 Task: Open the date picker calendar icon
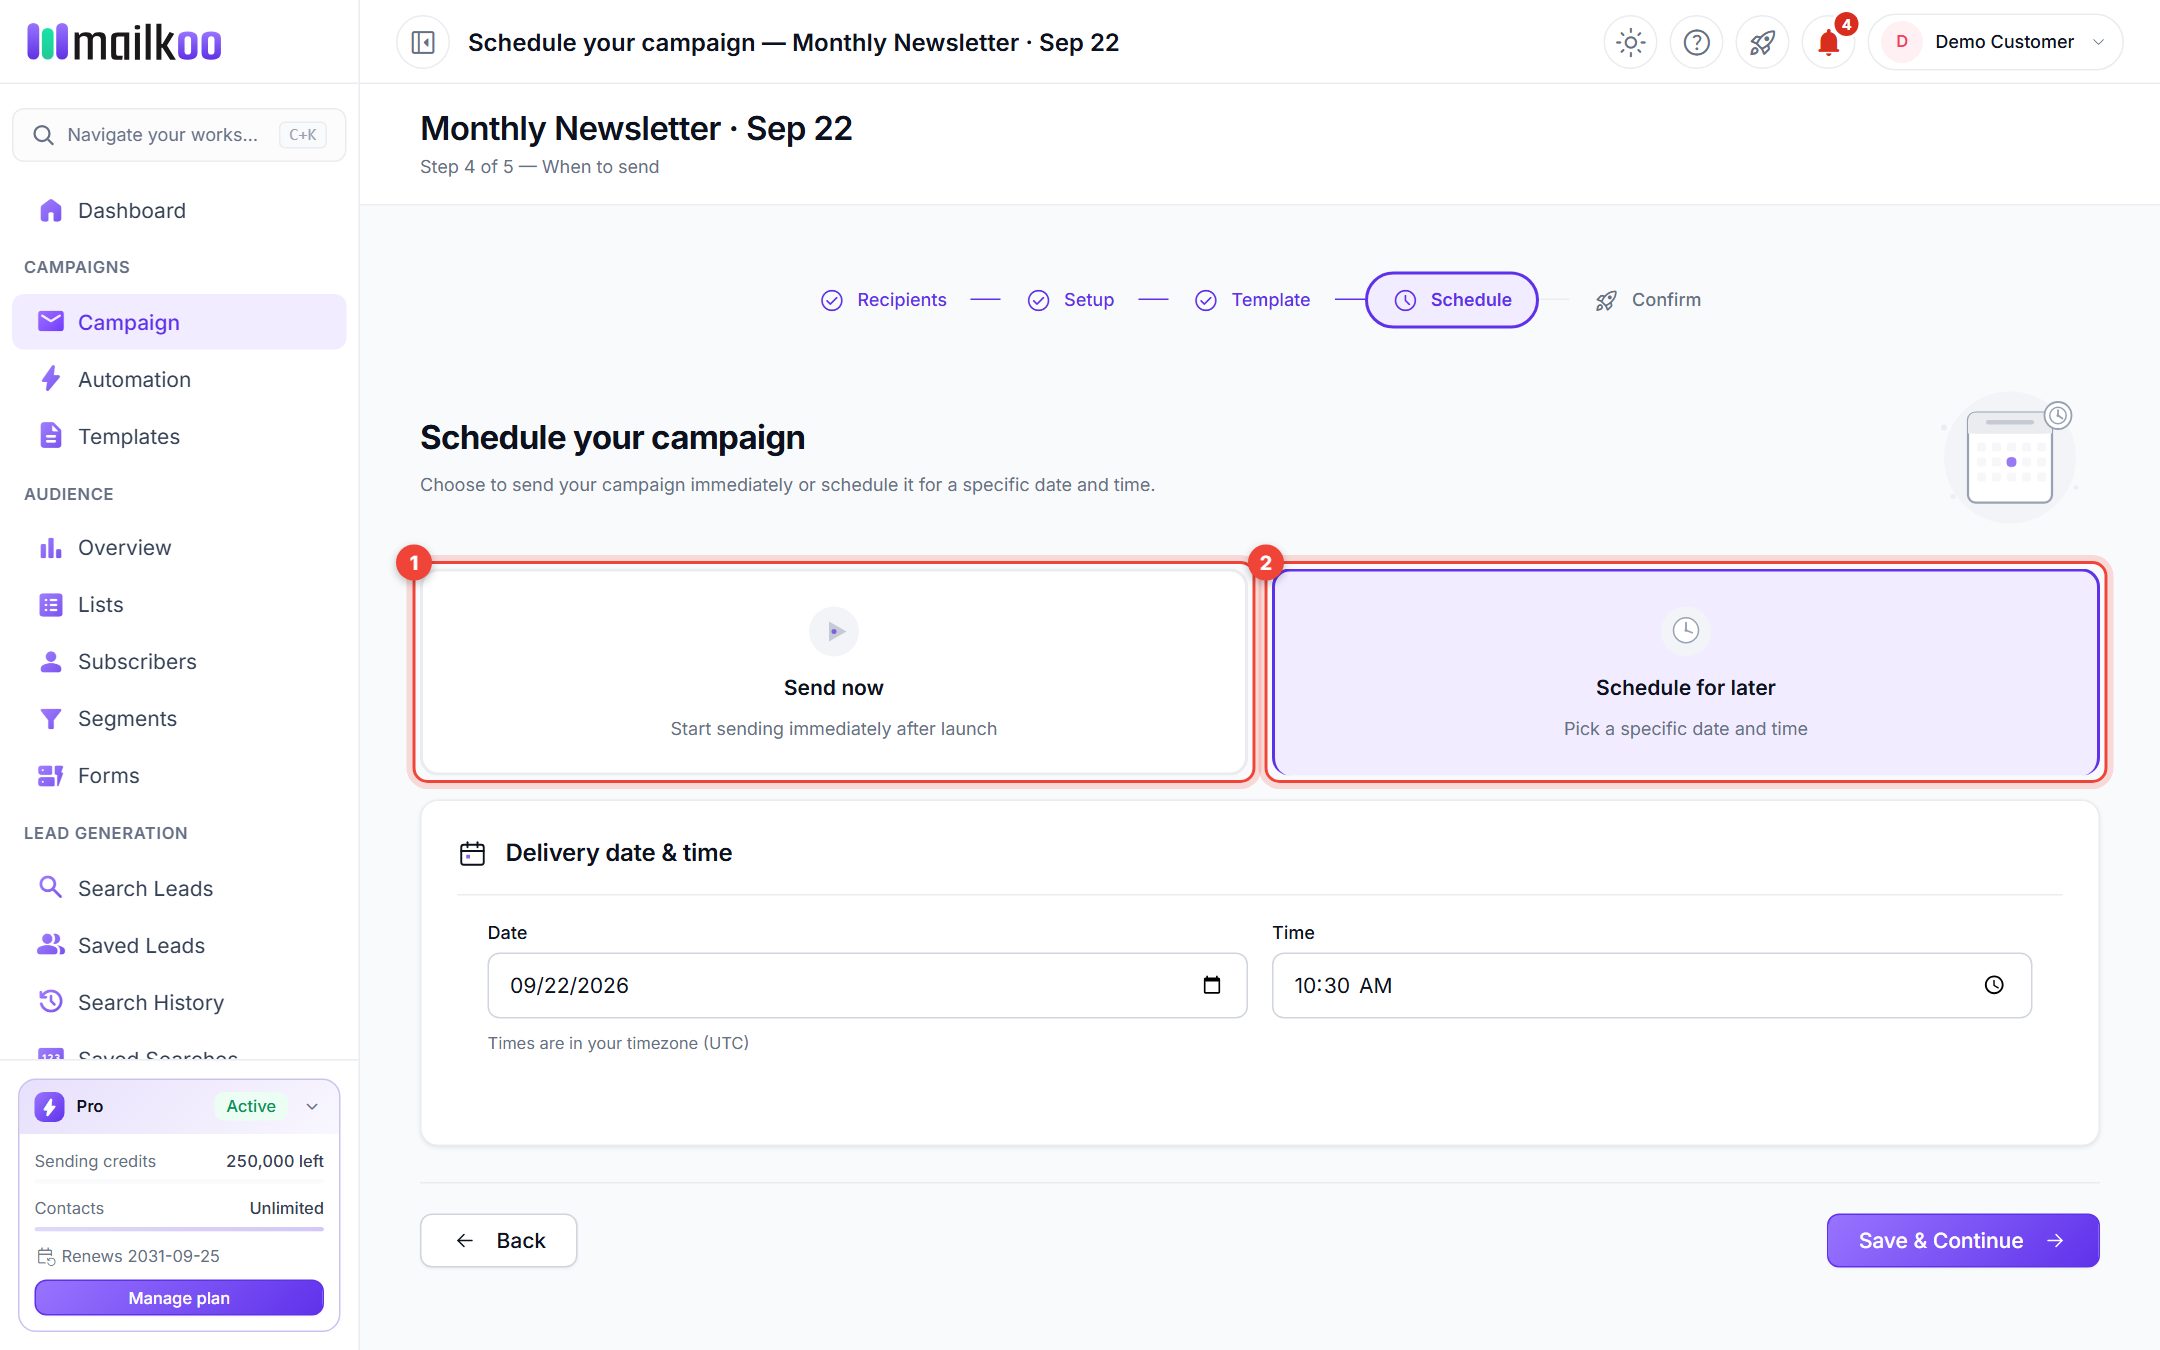click(1212, 985)
